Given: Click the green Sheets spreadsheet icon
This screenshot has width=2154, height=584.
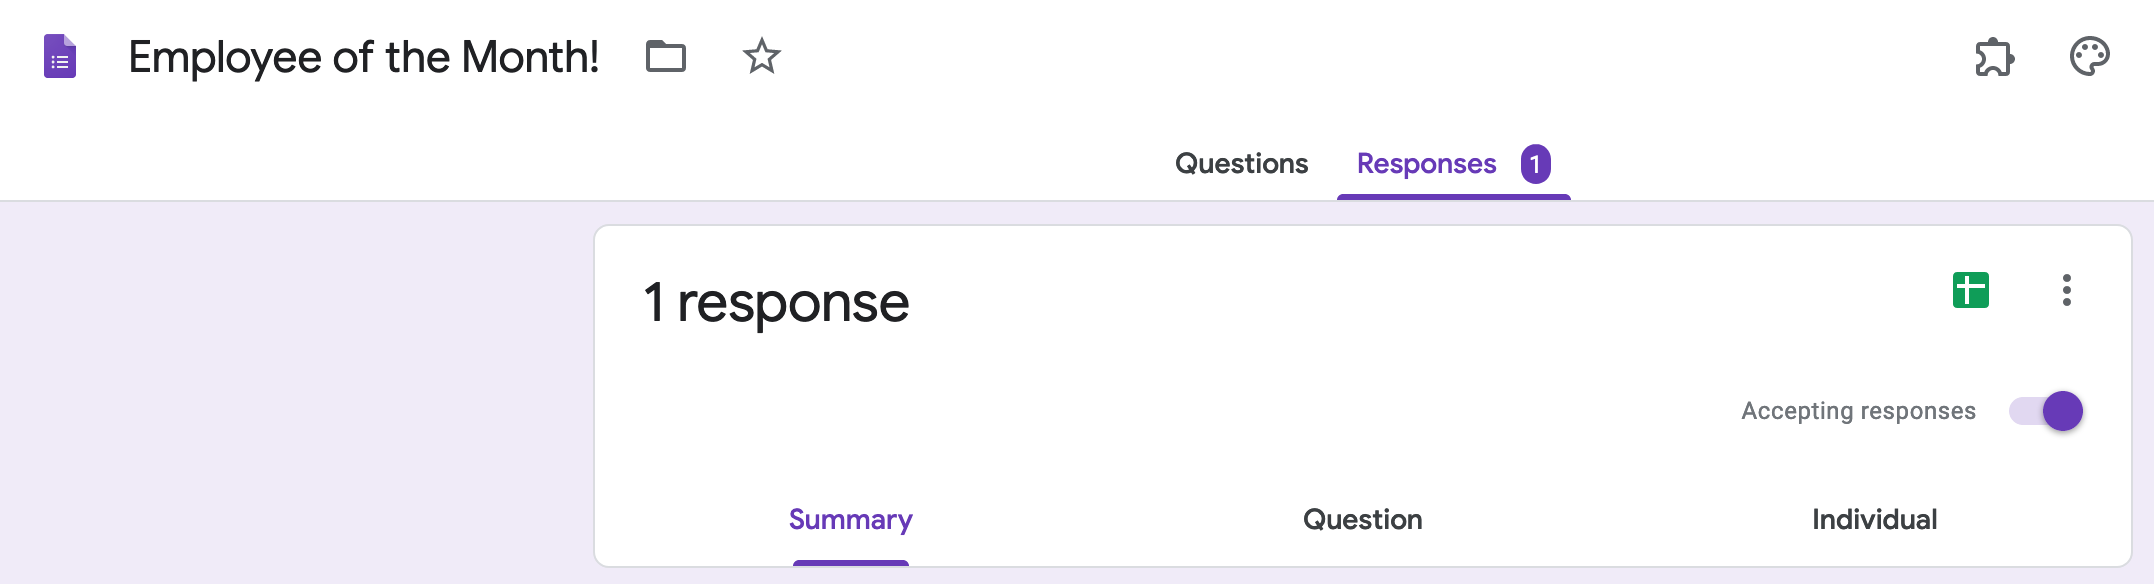Looking at the screenshot, I should (x=1970, y=290).
